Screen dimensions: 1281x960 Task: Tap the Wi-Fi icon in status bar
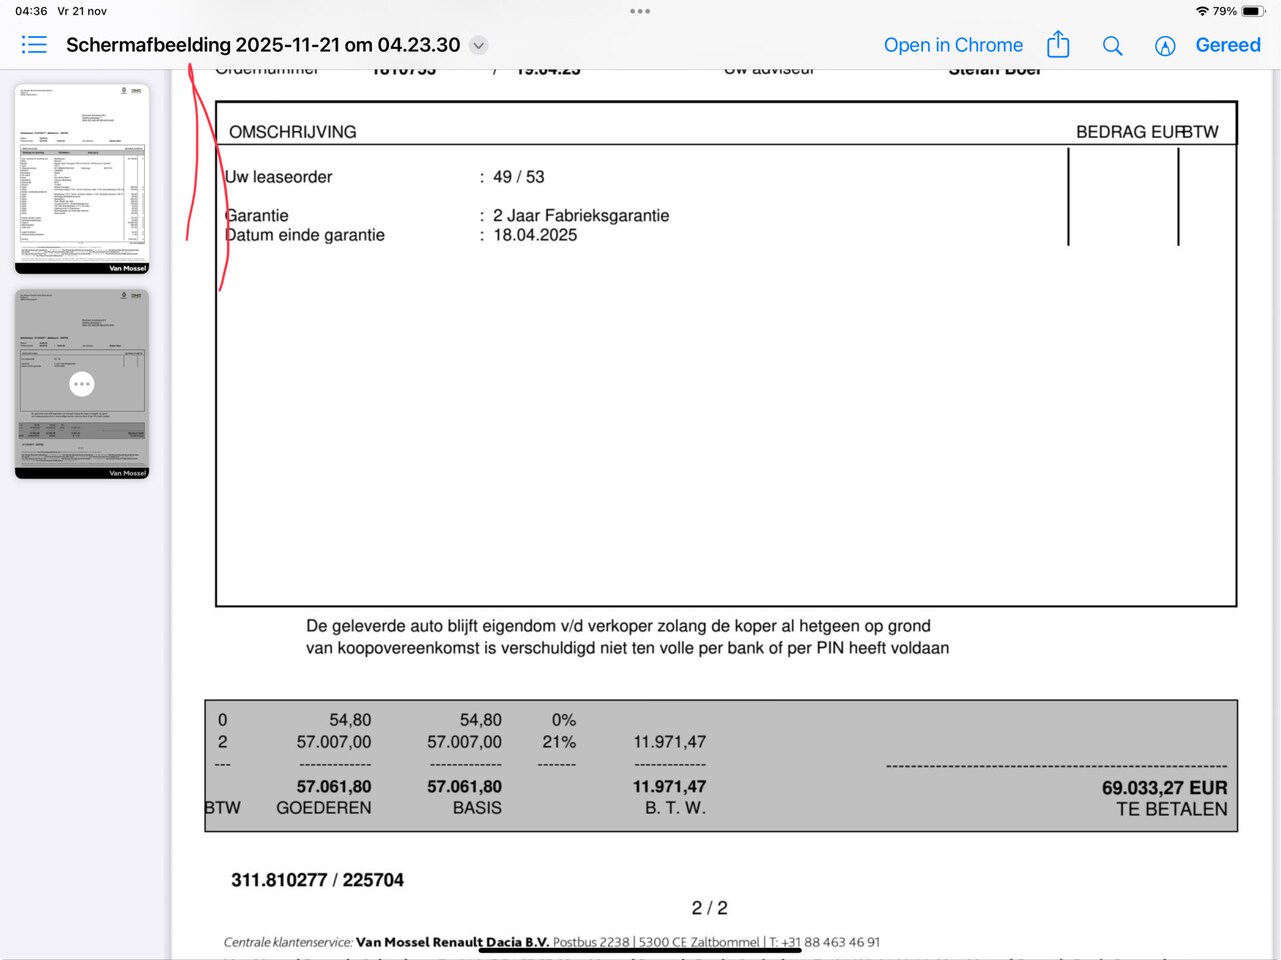pyautogui.click(x=1201, y=11)
